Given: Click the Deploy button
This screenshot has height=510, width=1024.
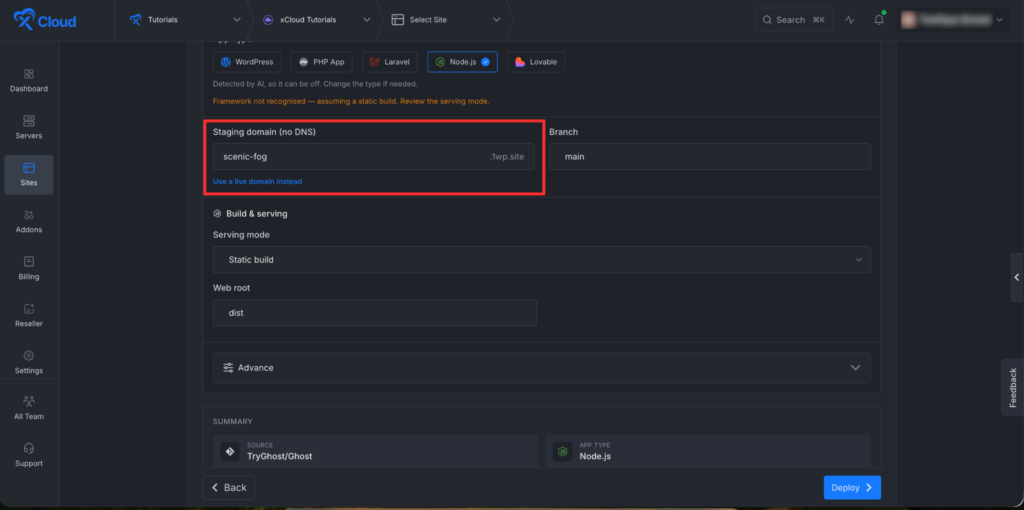Looking at the screenshot, I should pos(852,488).
